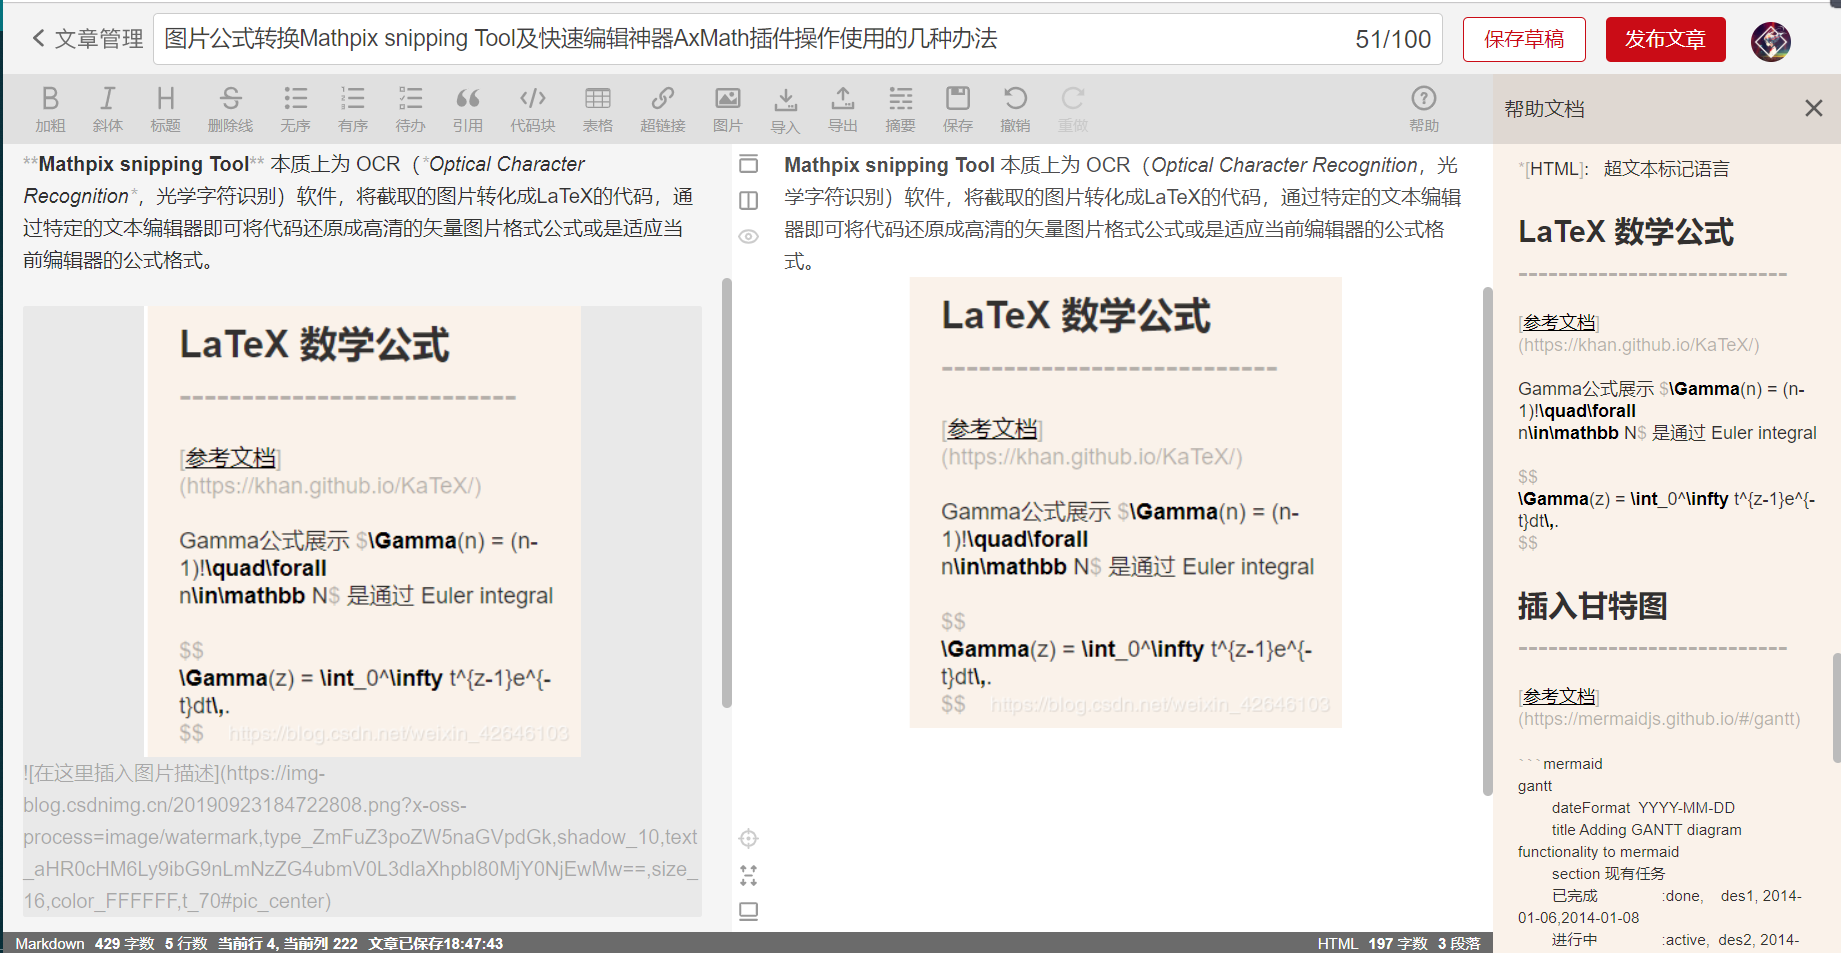Click the '插入甘特图' heading in help panel
This screenshot has width=1841, height=953.
[x=1592, y=606]
